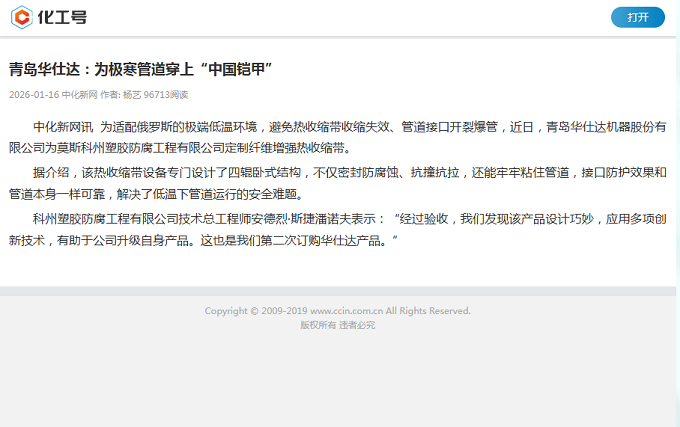
Task: Click the source name 中化新网
Action: coord(79,95)
